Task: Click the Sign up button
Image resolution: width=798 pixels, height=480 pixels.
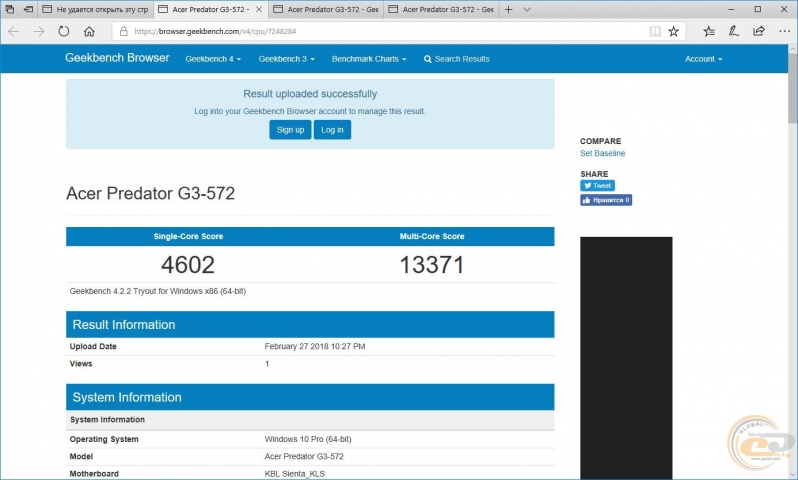Action: coord(290,130)
